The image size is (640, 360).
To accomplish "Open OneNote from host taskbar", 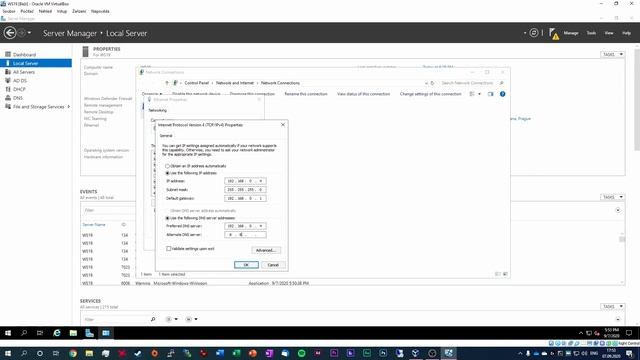I will (269, 353).
